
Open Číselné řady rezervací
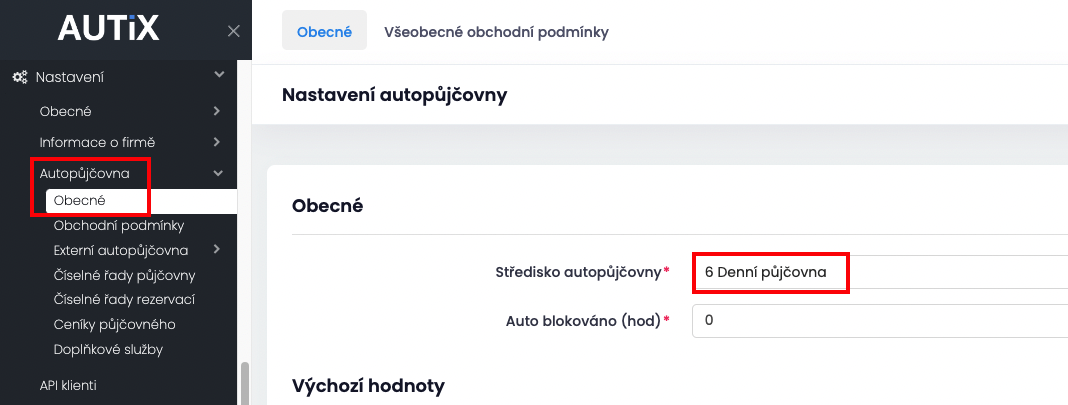(x=124, y=300)
